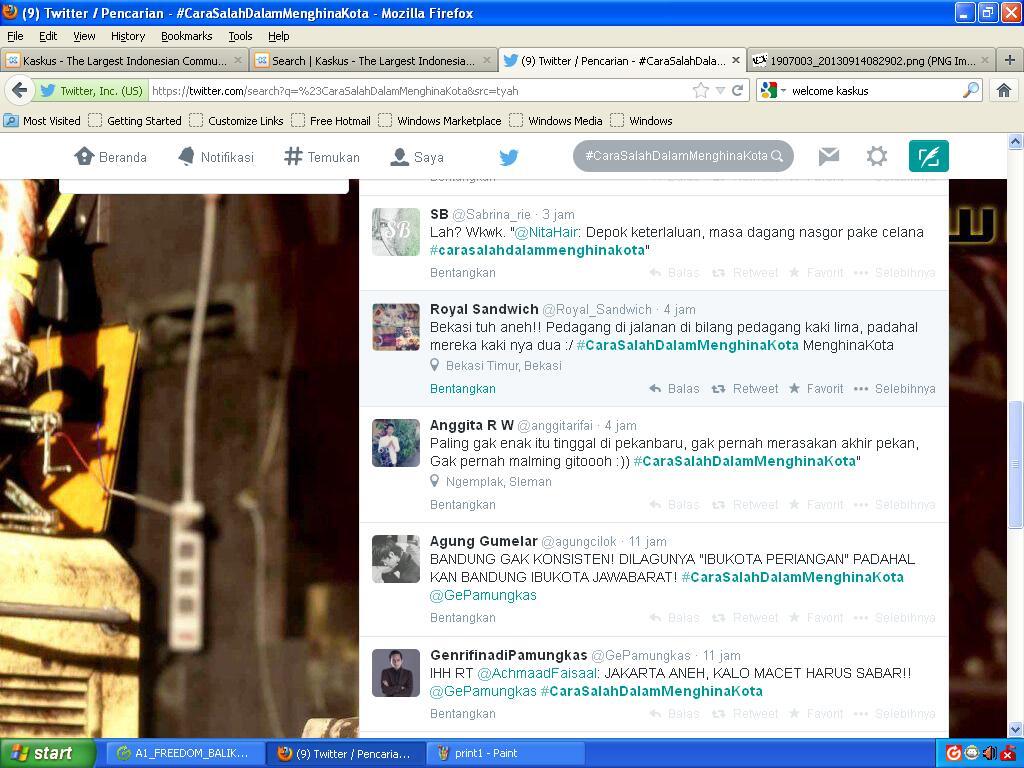The height and width of the screenshot is (768, 1024).
Task: Compose a new tweet with quill button
Action: pyautogui.click(x=929, y=156)
